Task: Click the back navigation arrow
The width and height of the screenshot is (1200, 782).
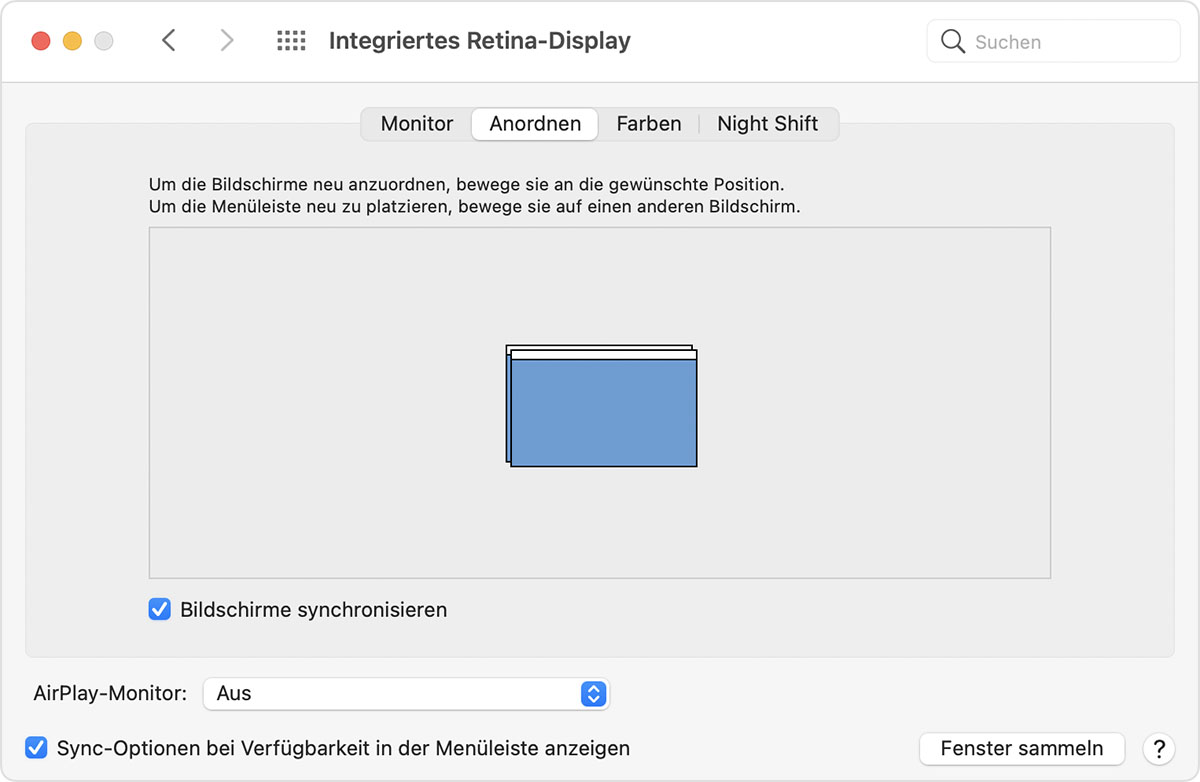Action: pyautogui.click(x=168, y=40)
